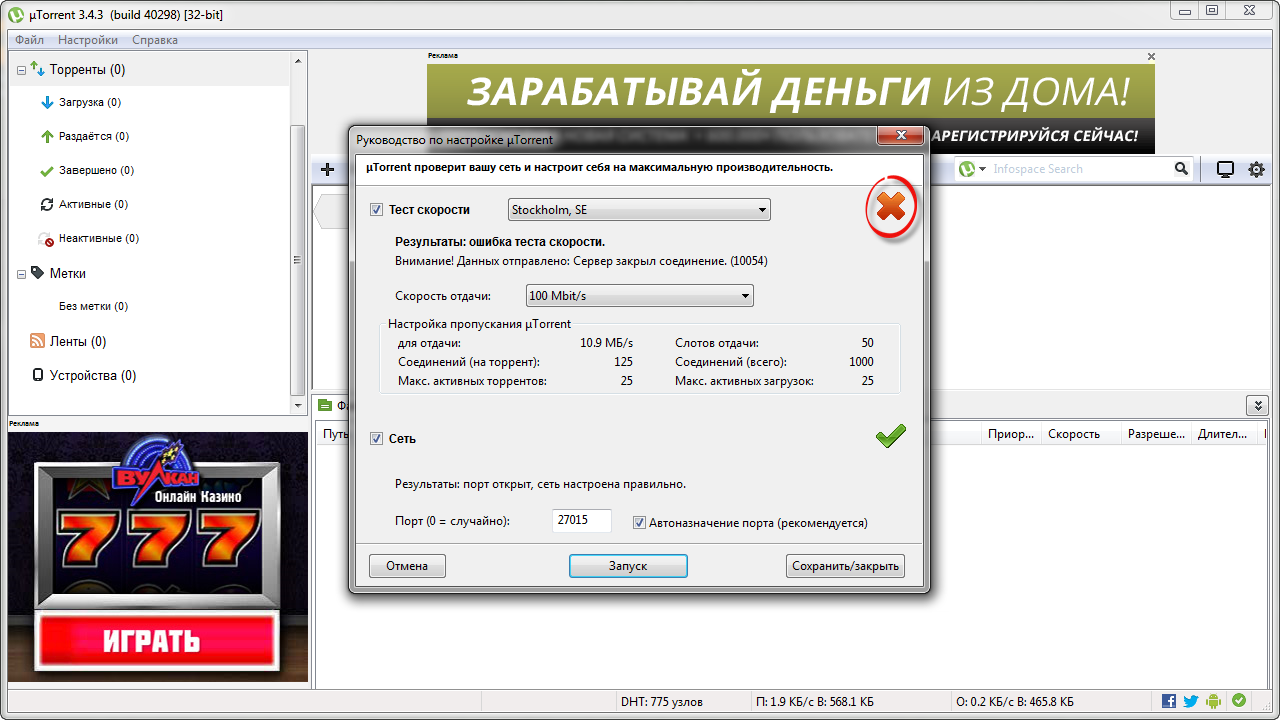Toggle the Сеть checkbox
Image resolution: width=1280 pixels, height=720 pixels.
[x=377, y=439]
